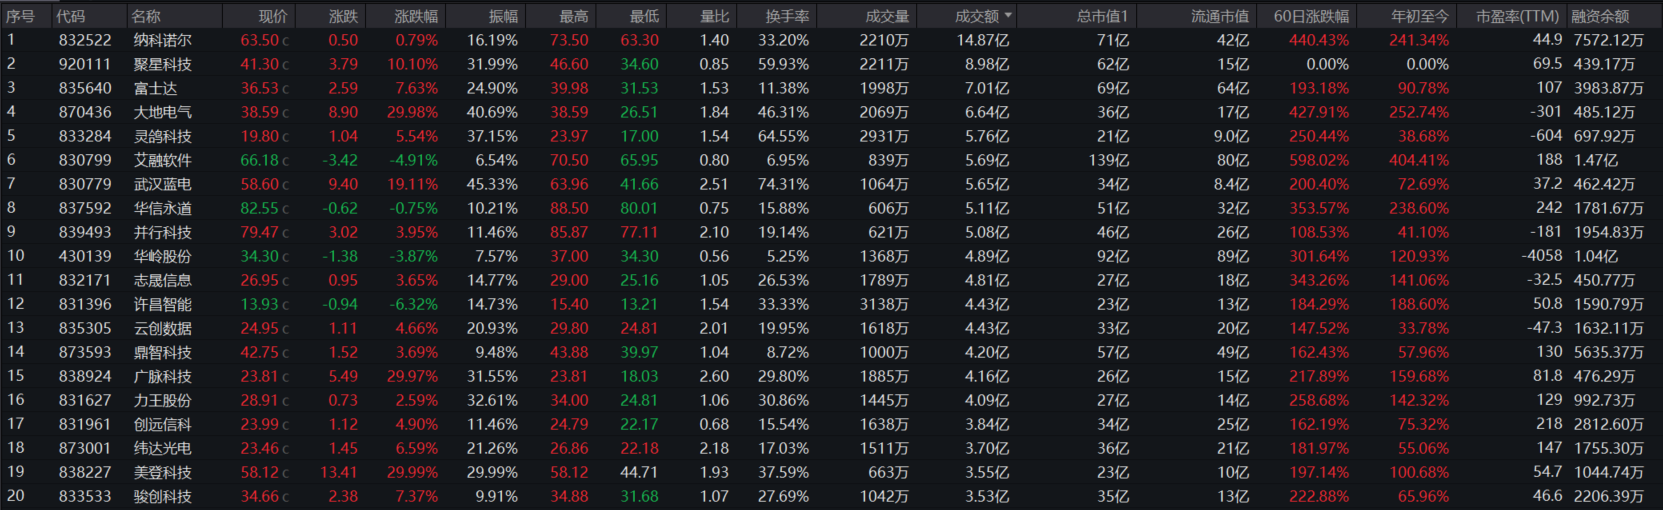The height and width of the screenshot is (510, 1663).
Task: Sort by the 现价 column header
Action: pyautogui.click(x=273, y=16)
